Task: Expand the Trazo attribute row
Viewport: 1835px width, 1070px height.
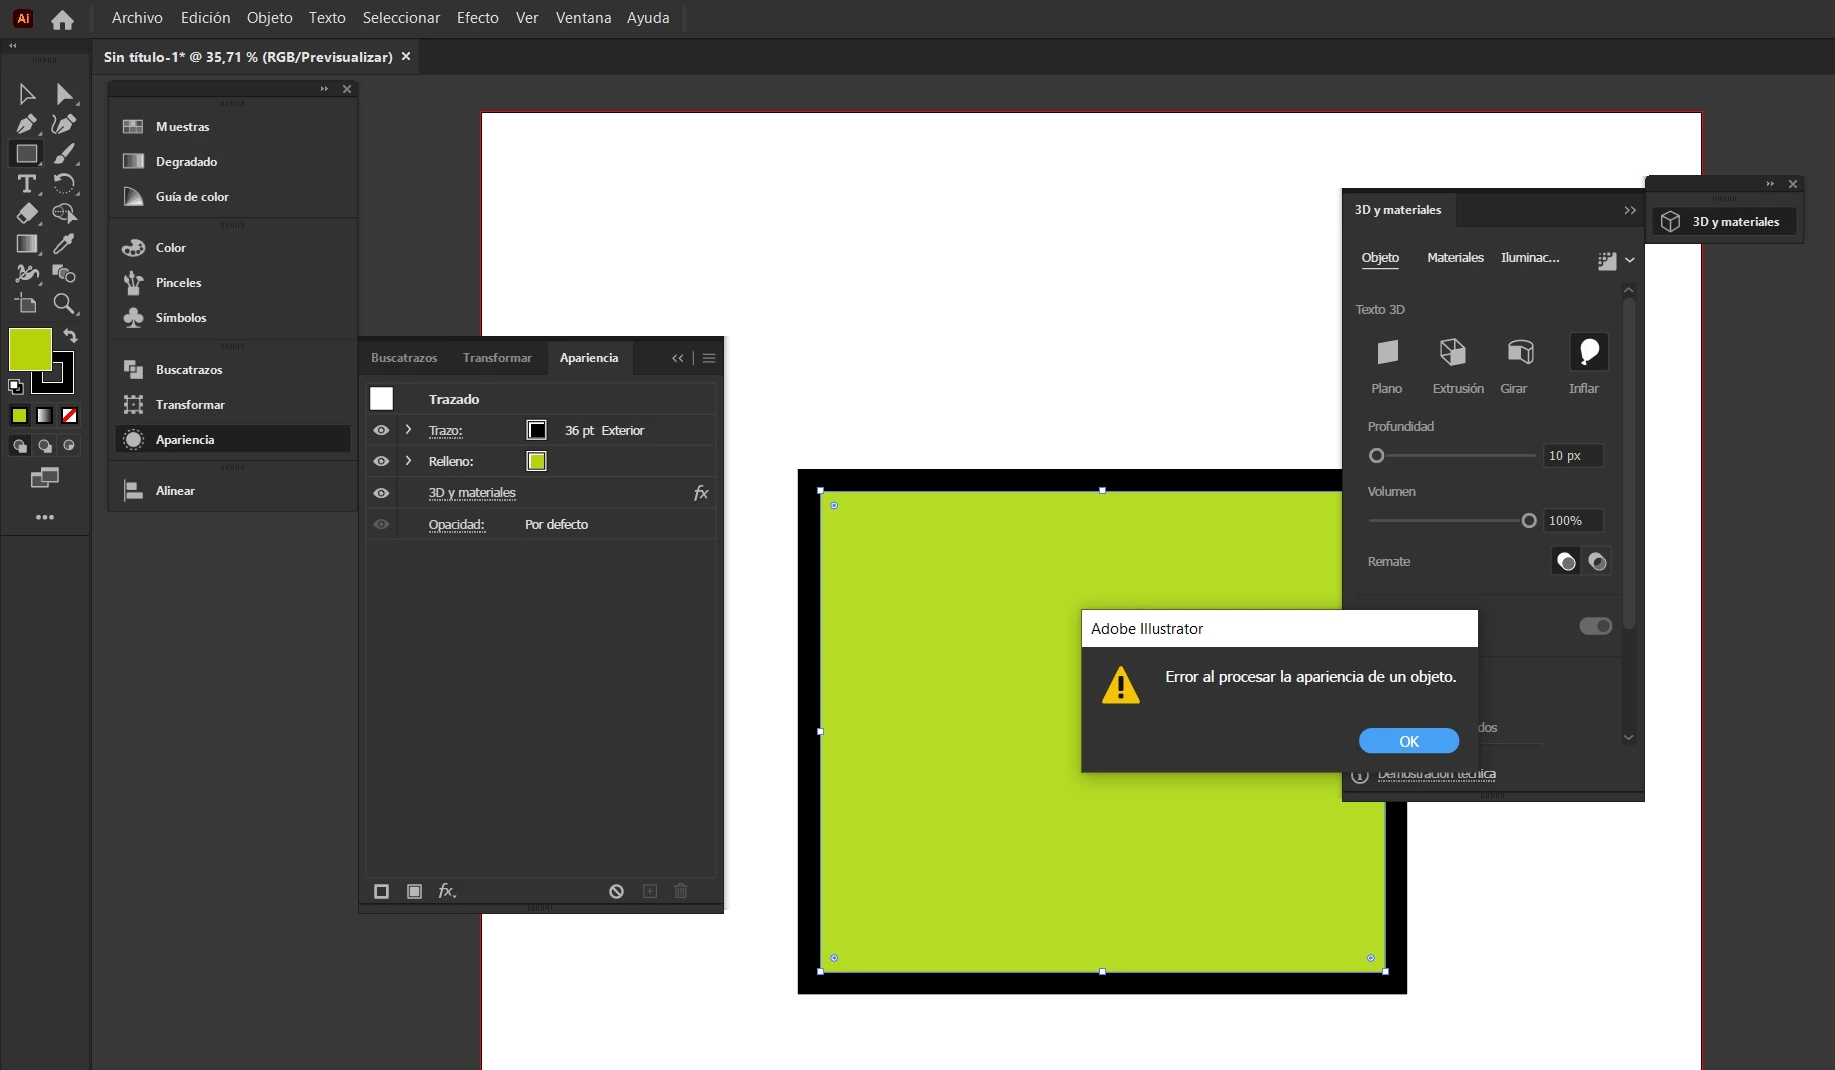Action: coord(408,430)
